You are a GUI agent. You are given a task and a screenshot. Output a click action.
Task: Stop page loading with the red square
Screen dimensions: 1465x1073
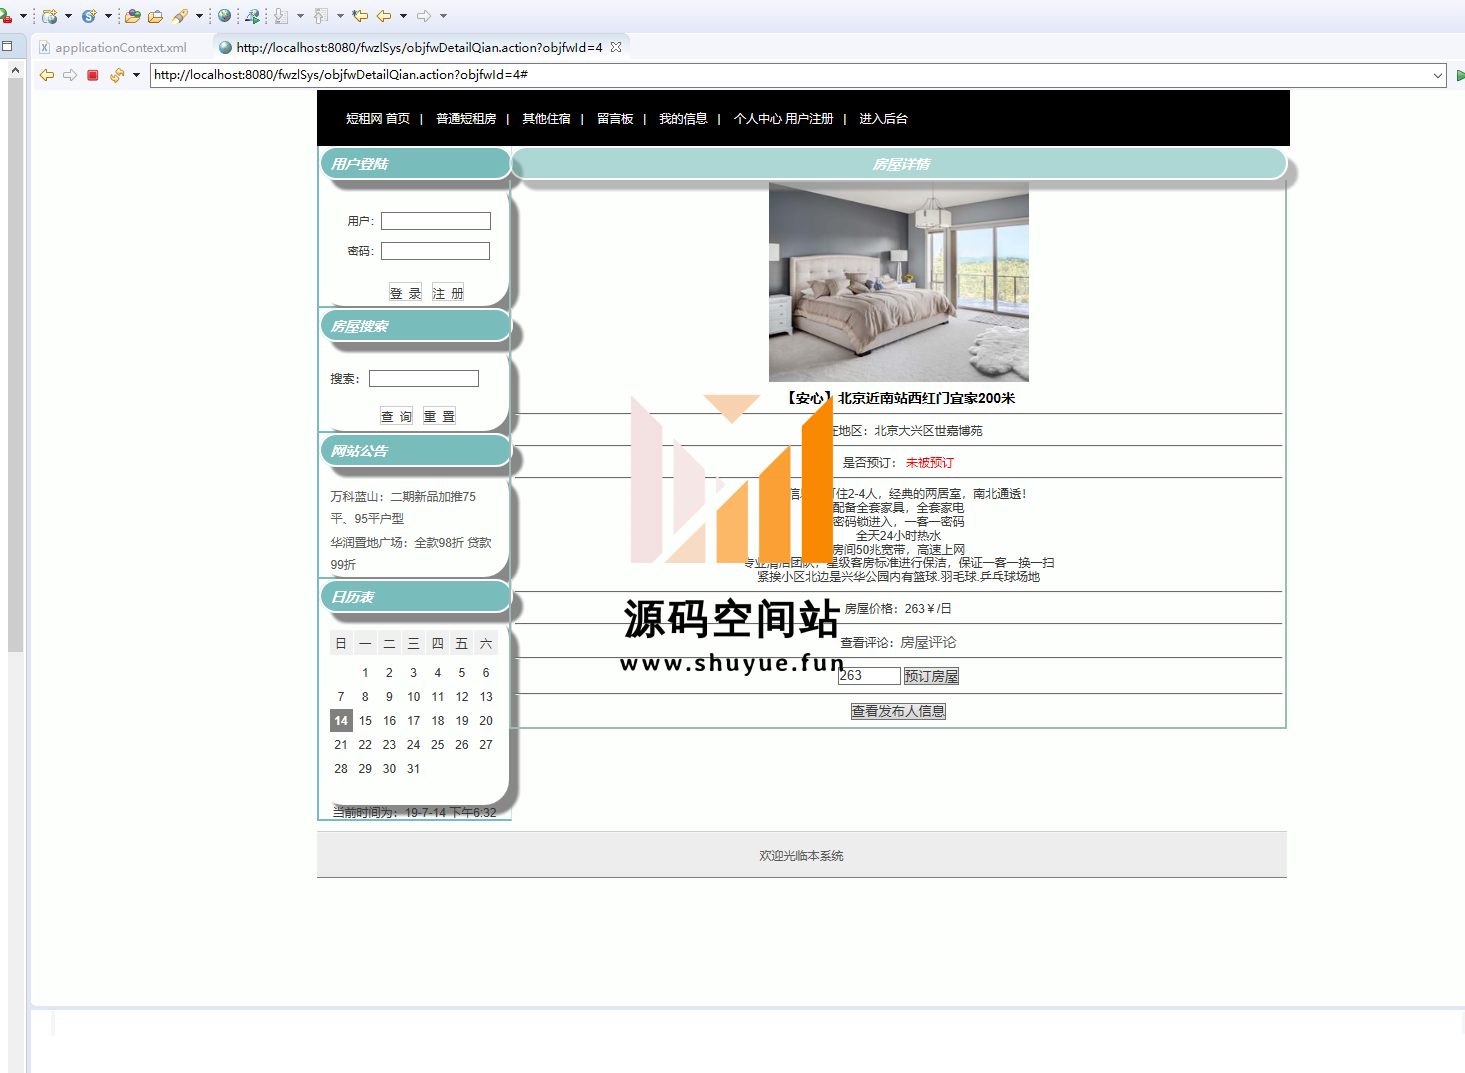click(93, 75)
